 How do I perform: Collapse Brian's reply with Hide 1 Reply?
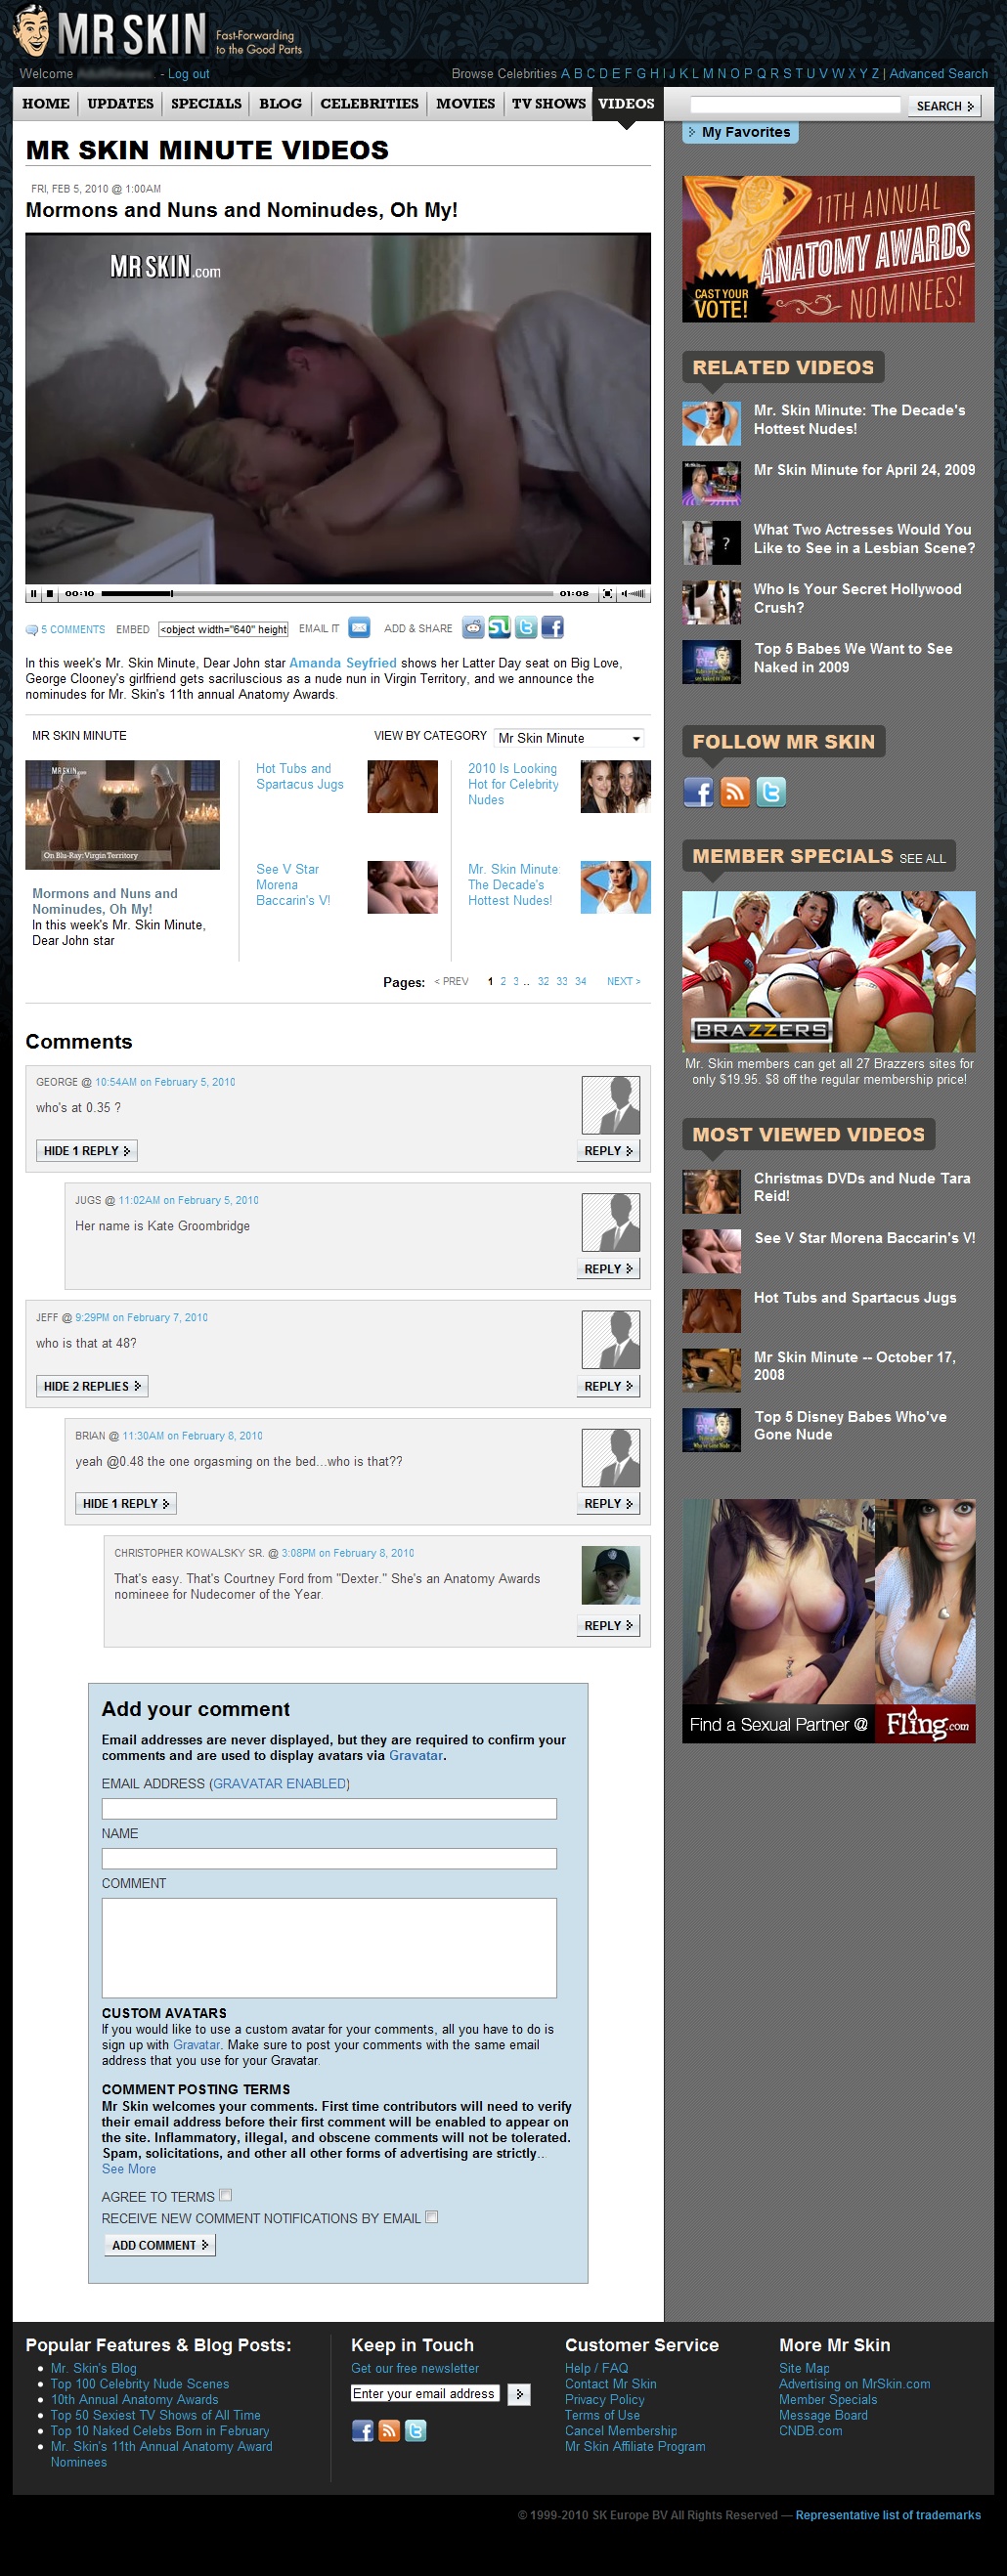pos(126,1503)
